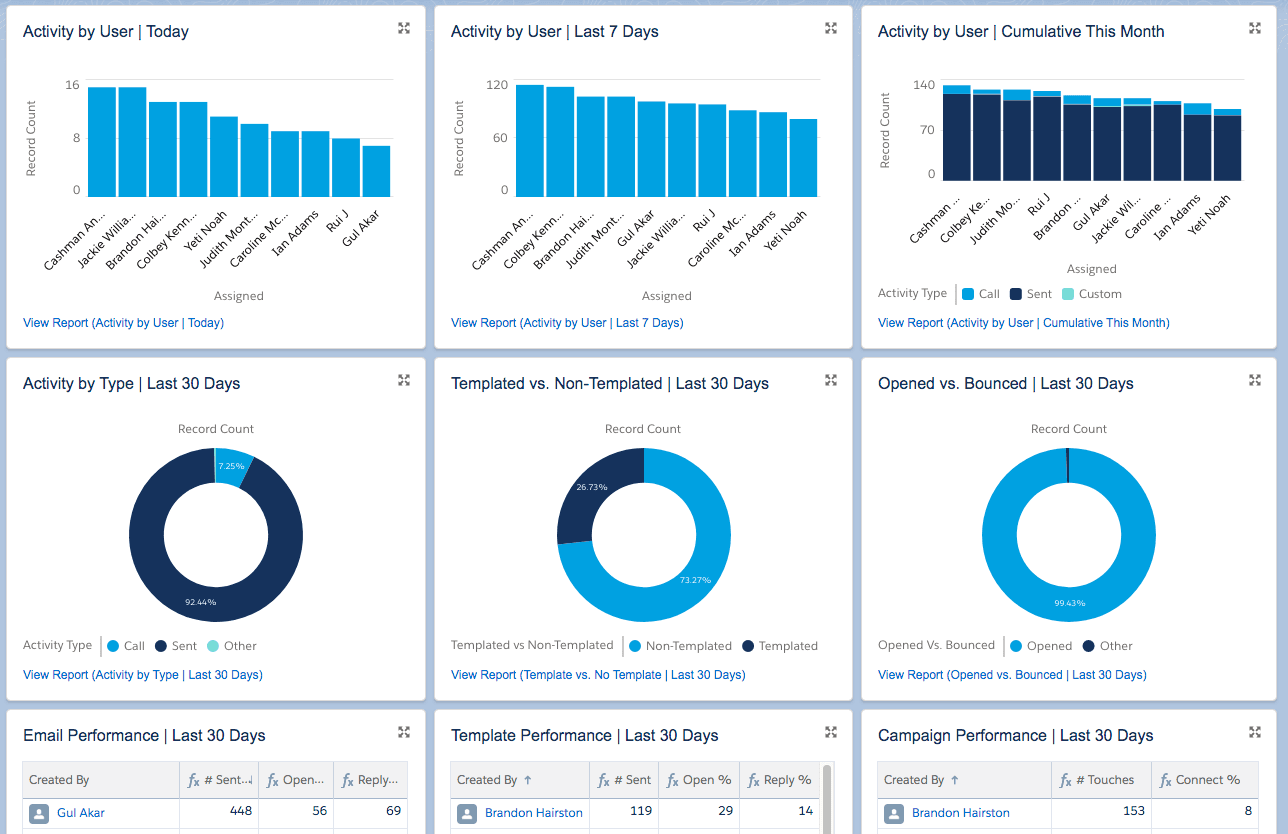1288x834 pixels.
Task: Open Brandon Hairston's record from Template Performance
Action: pyautogui.click(x=534, y=811)
